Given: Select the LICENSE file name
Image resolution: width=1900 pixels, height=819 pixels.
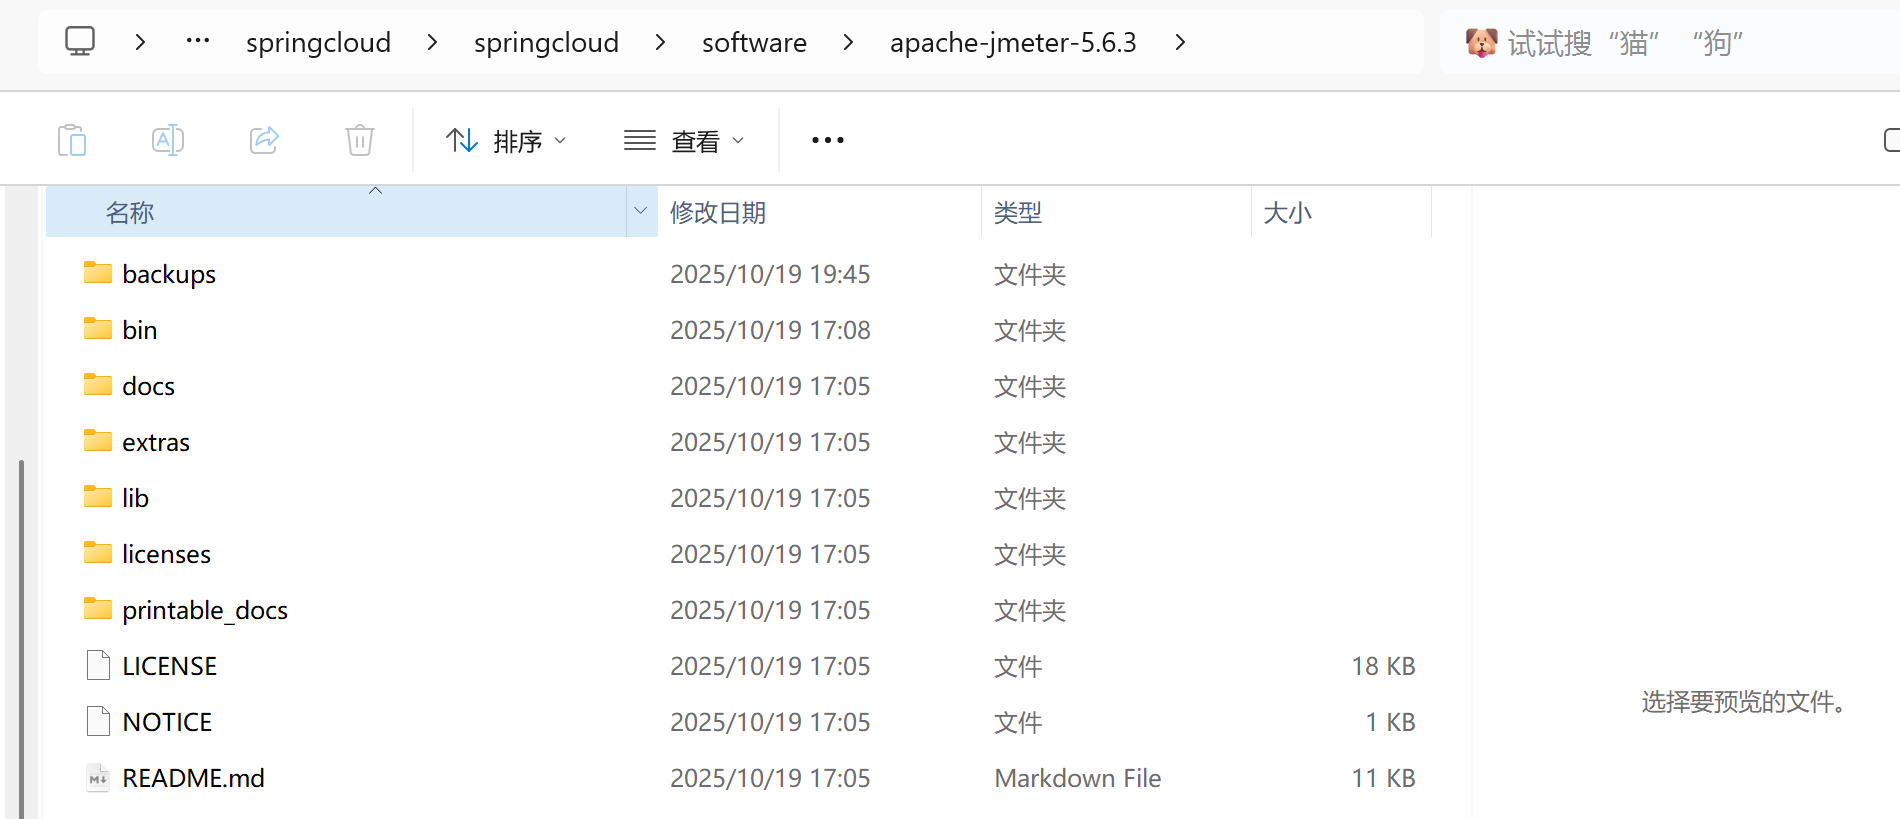Looking at the screenshot, I should [x=169, y=666].
